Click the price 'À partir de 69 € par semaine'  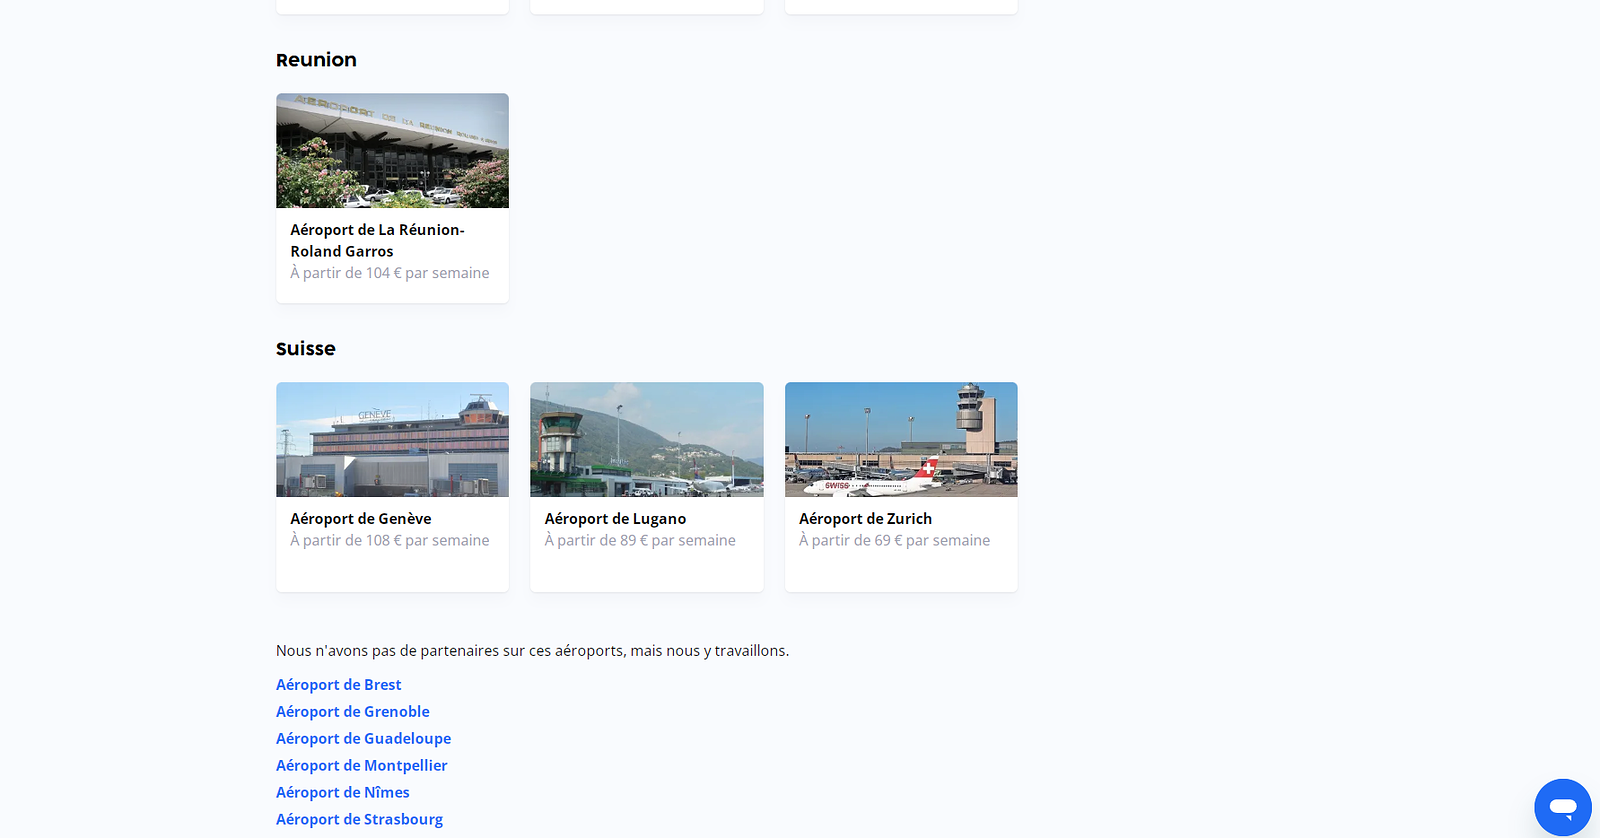pyautogui.click(x=895, y=541)
